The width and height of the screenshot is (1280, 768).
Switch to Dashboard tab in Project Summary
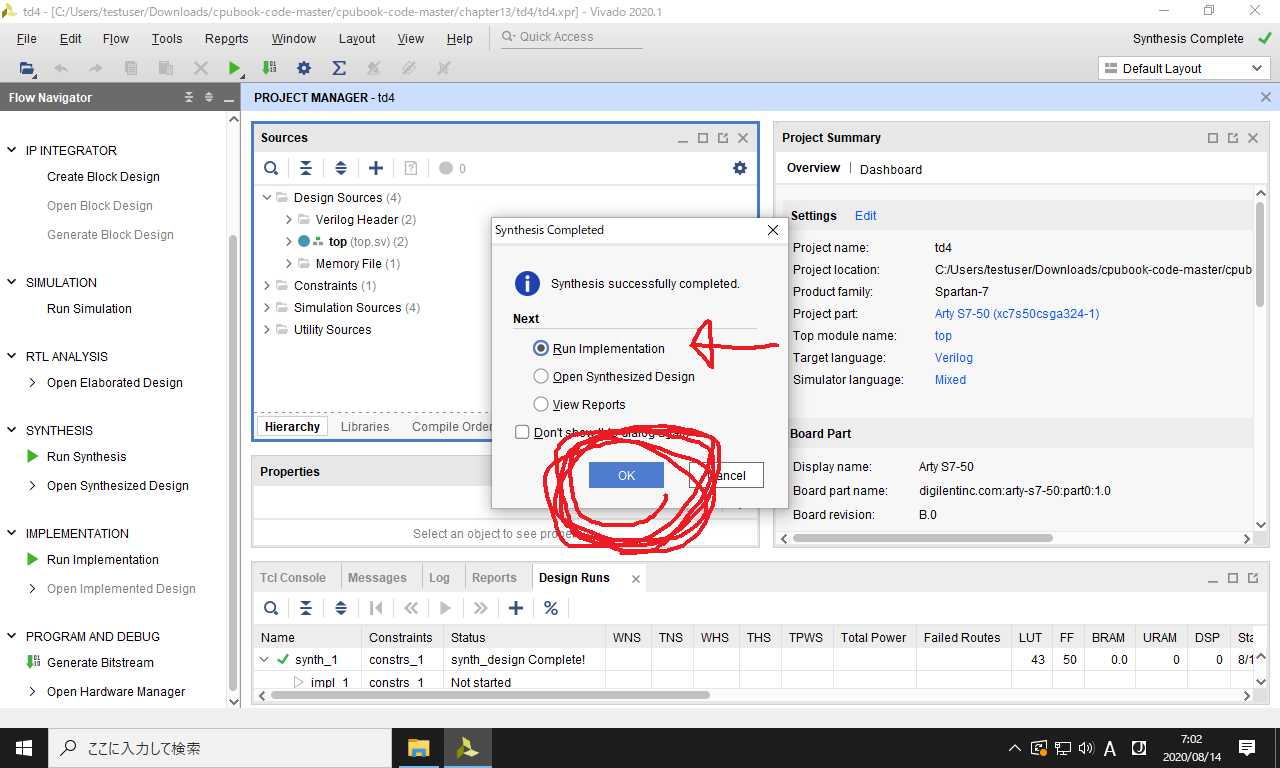point(891,169)
